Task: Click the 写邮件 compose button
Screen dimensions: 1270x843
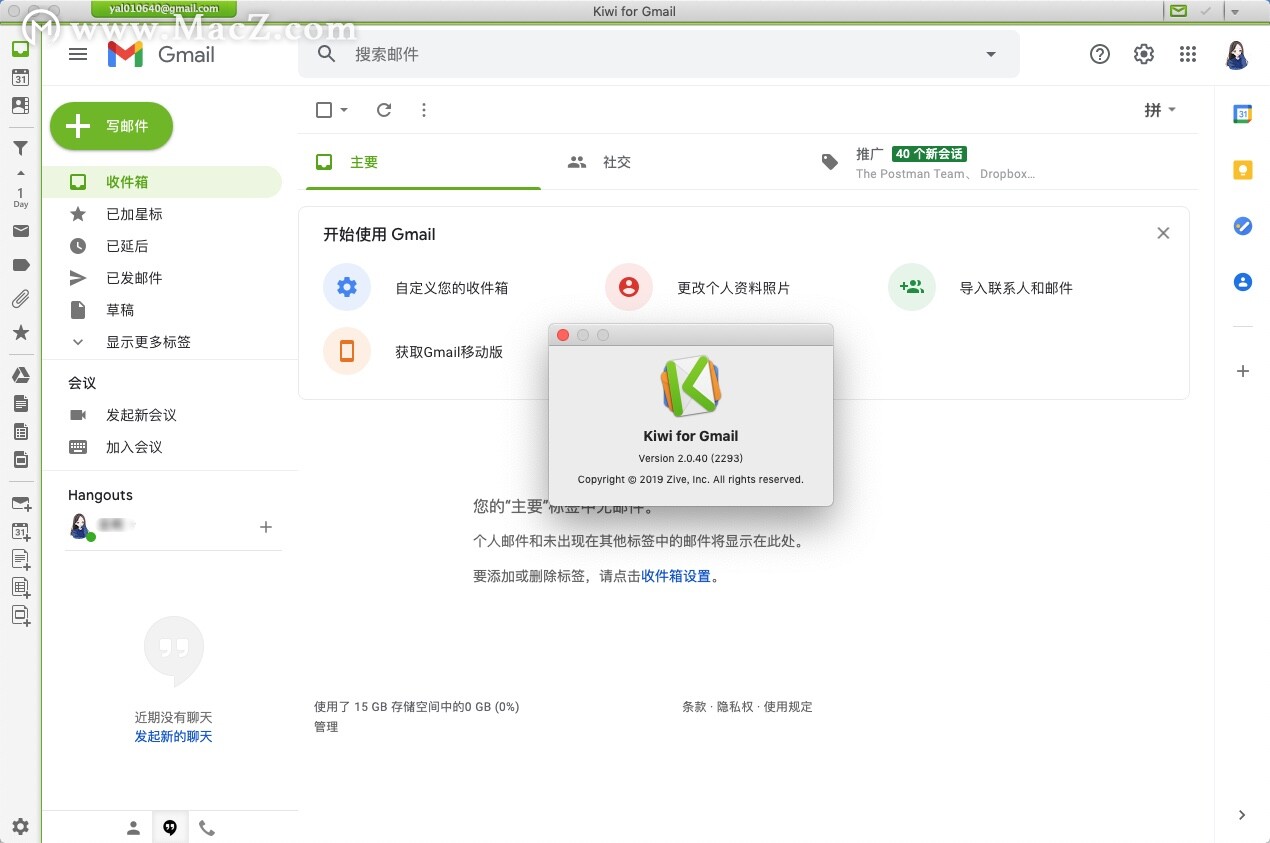Action: [112, 126]
